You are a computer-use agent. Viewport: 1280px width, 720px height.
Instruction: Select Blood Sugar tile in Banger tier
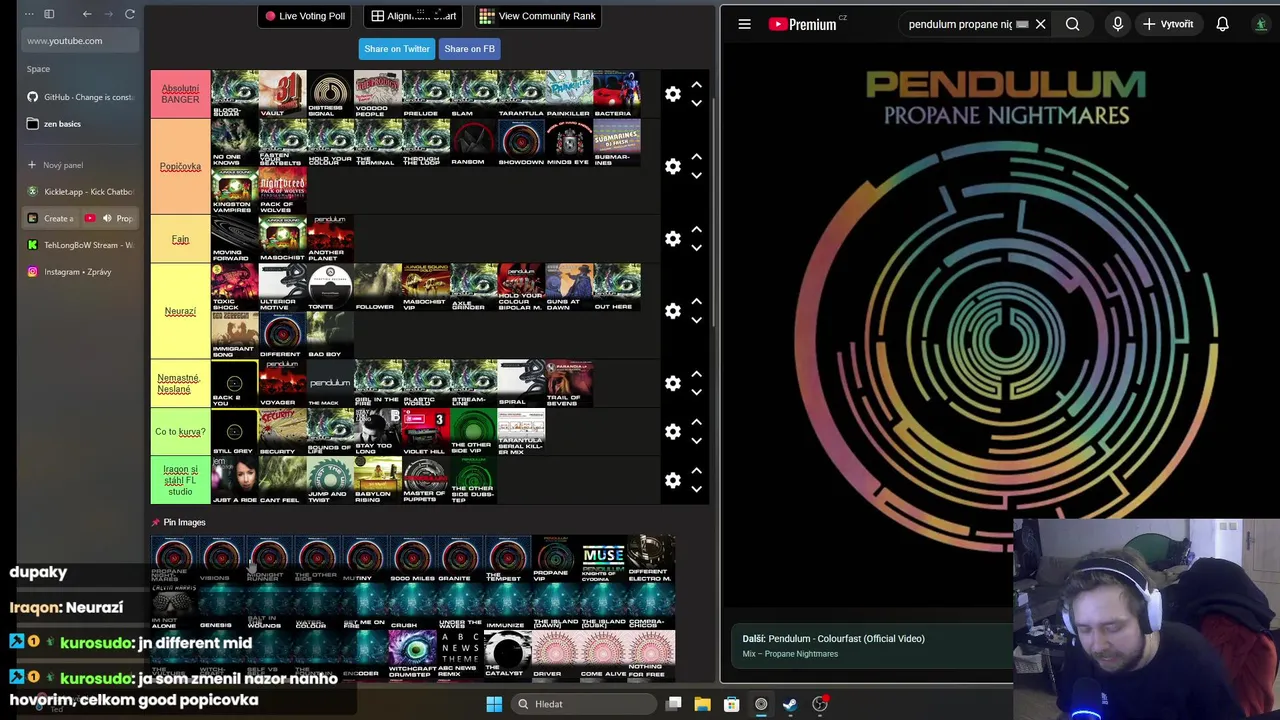pyautogui.click(x=235, y=94)
